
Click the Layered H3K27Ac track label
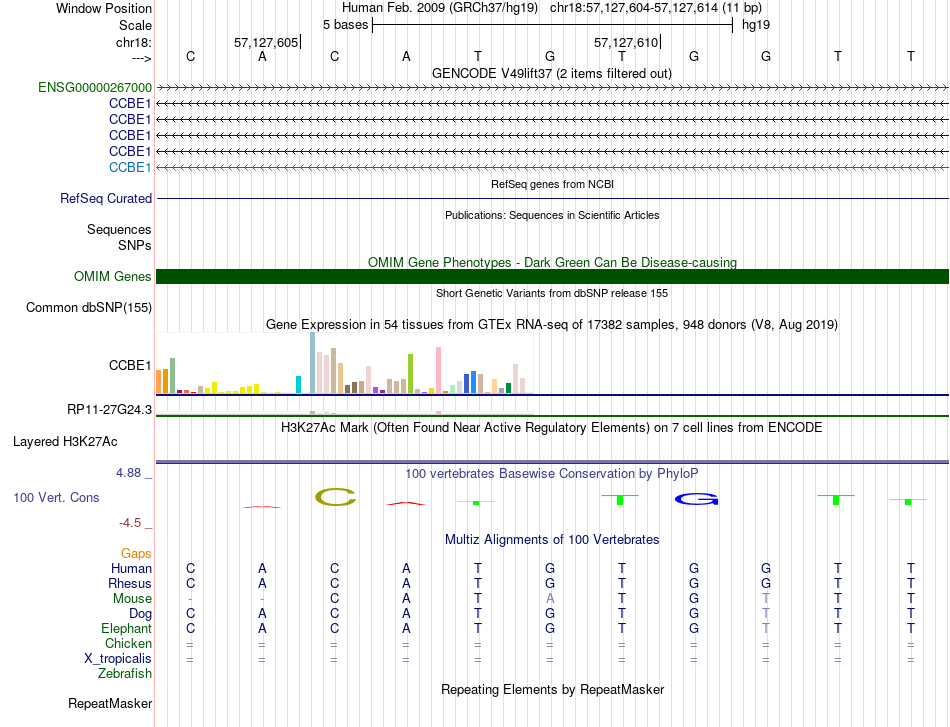click(65, 441)
